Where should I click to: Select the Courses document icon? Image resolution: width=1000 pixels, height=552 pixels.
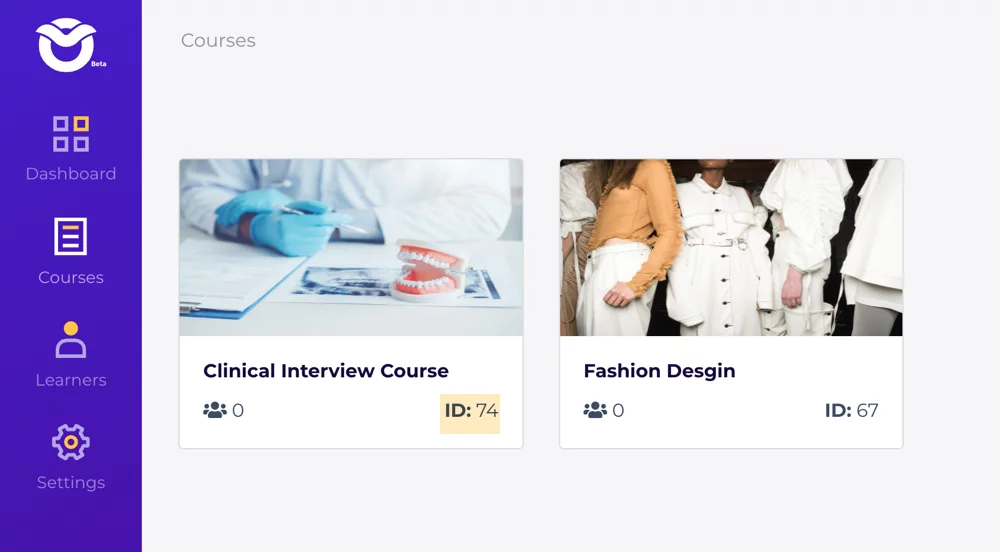[71, 236]
